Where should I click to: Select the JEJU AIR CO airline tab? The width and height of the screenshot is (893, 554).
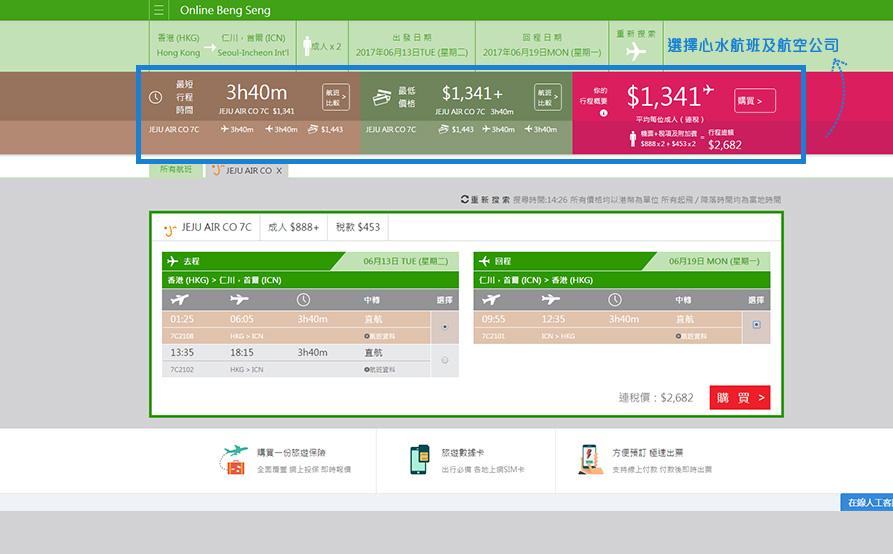pos(248,171)
